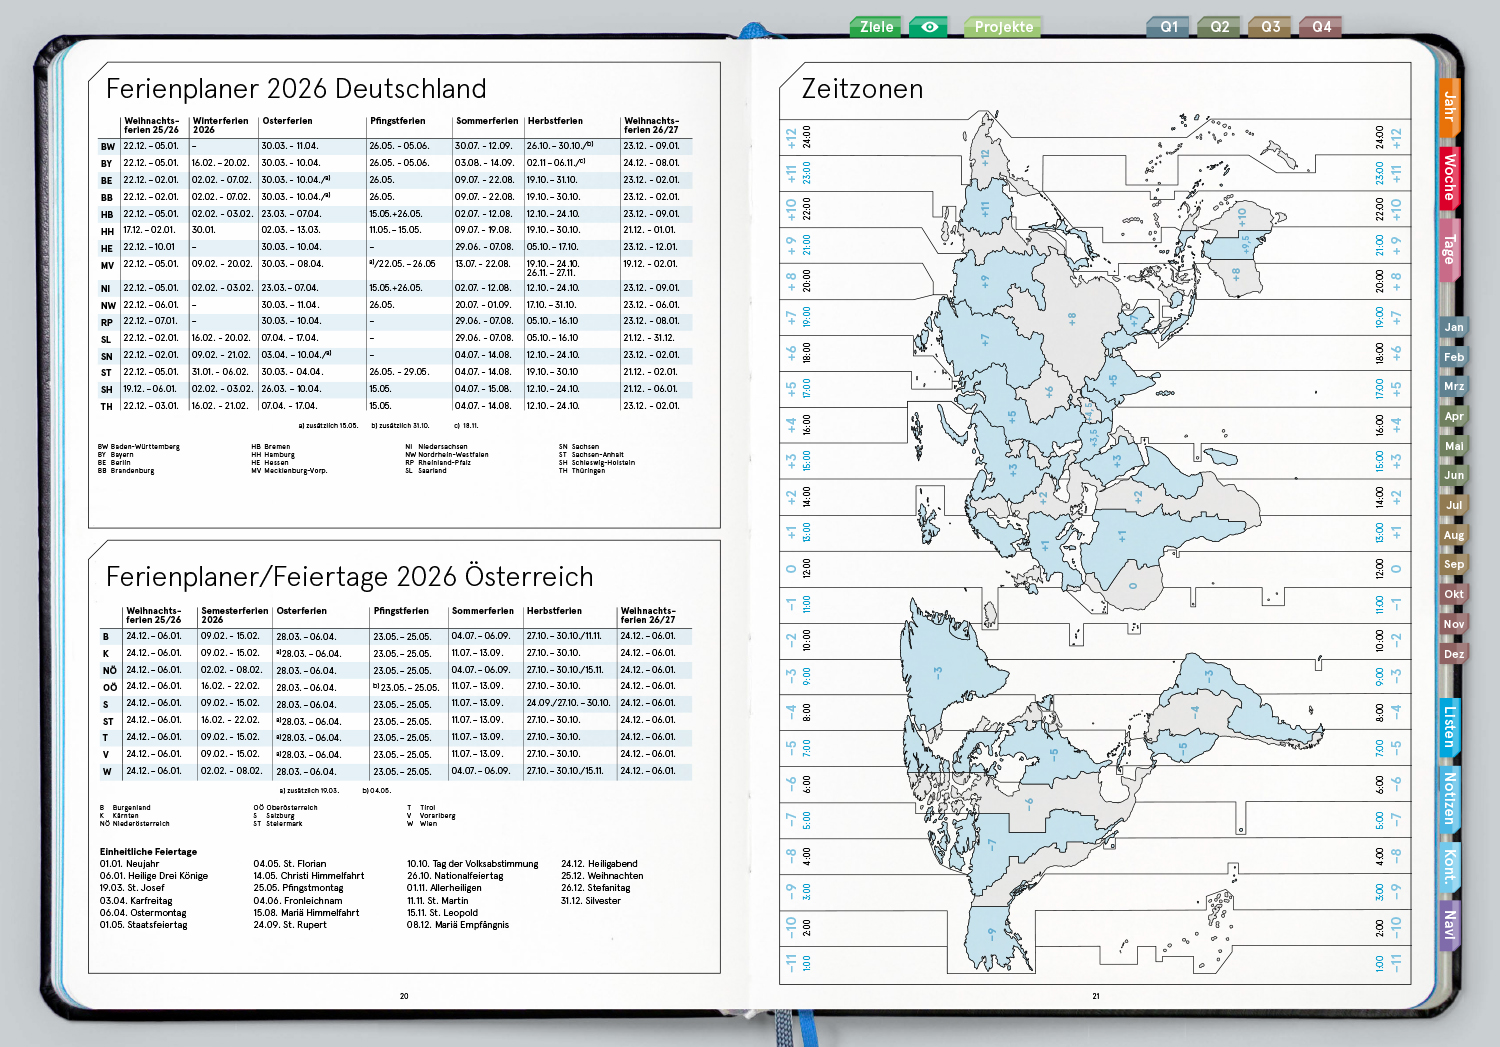The height and width of the screenshot is (1047, 1500).
Task: Click the page number 21
Action: pos(1096,996)
